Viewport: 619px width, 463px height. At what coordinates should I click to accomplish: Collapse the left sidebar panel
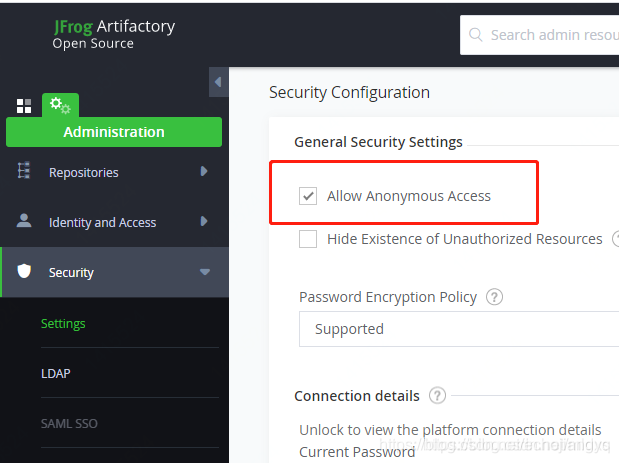tap(217, 81)
